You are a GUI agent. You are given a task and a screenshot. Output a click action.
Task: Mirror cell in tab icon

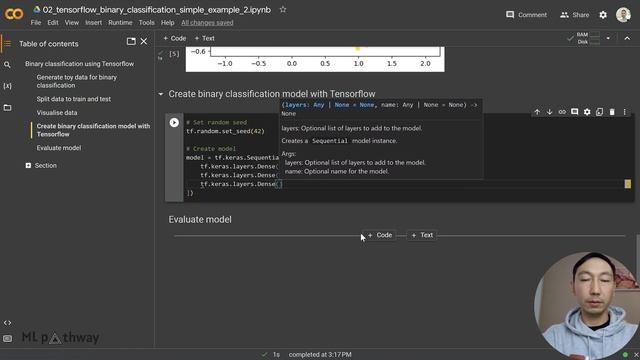click(599, 112)
